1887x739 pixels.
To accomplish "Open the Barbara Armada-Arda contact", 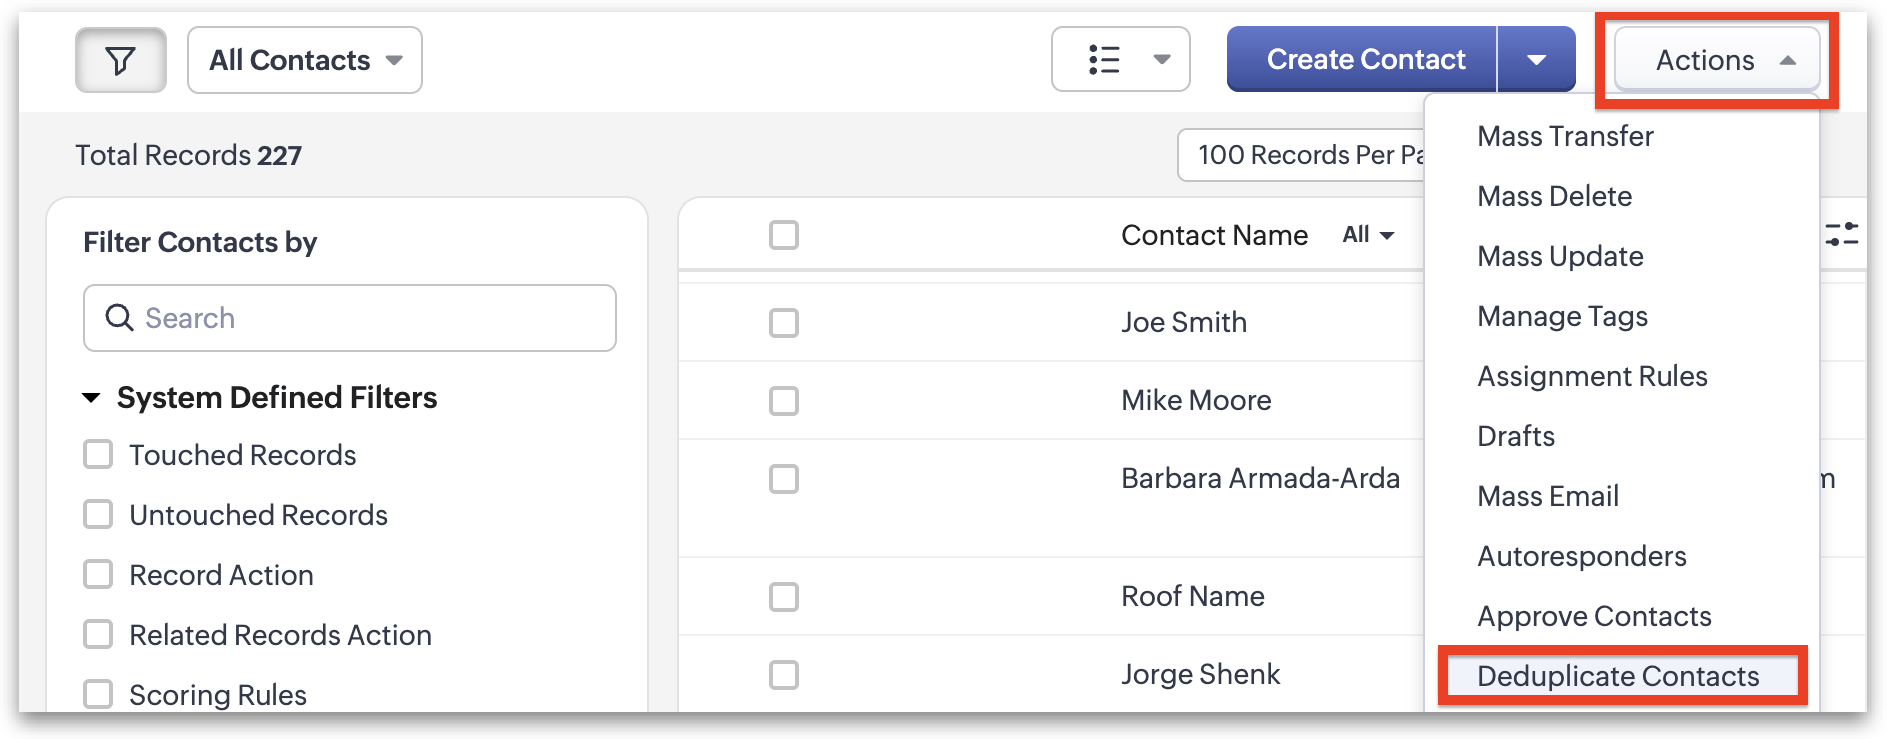I will pos(1260,478).
